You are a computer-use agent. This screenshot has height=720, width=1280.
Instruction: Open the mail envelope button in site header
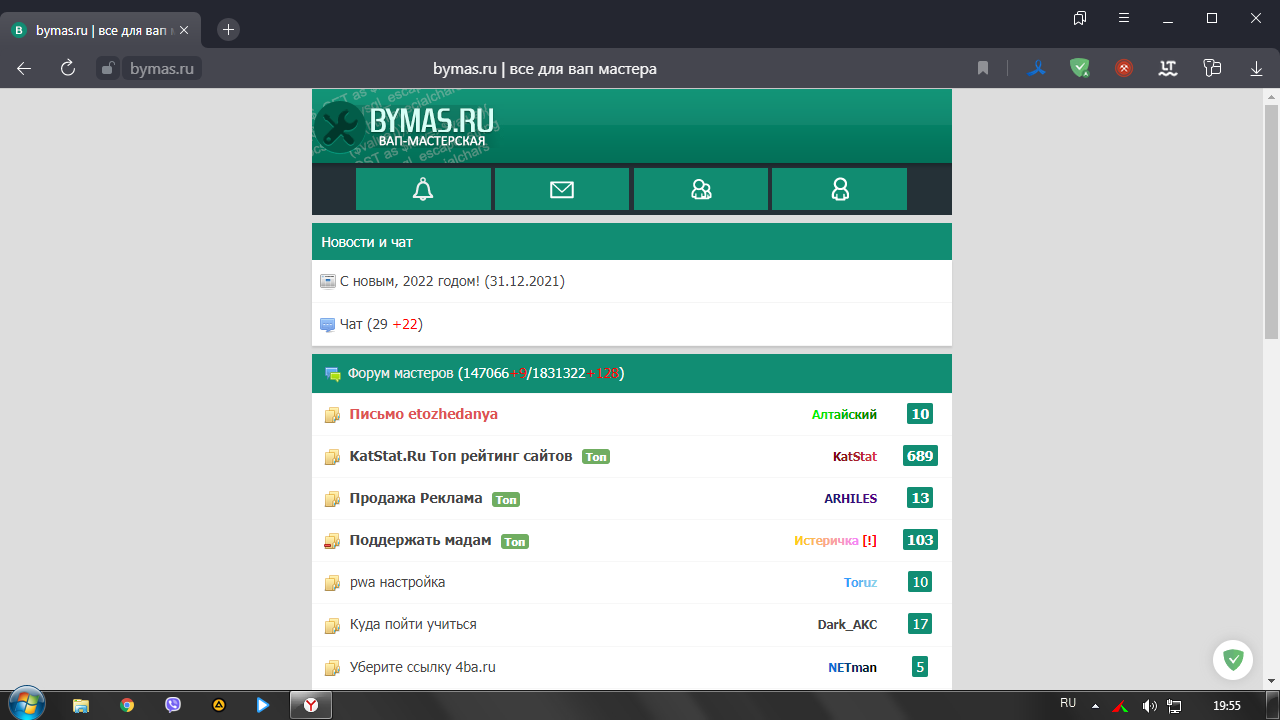[x=561, y=189]
